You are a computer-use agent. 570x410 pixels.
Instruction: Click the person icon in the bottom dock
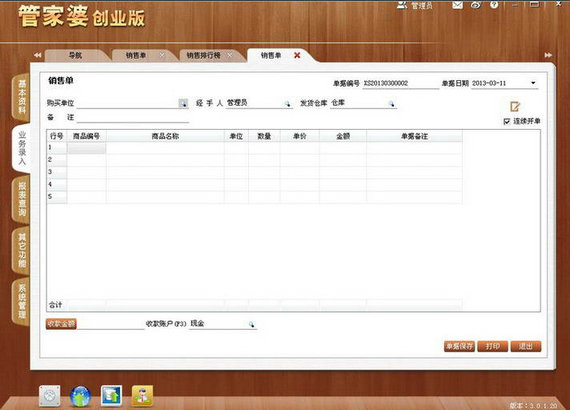point(142,396)
